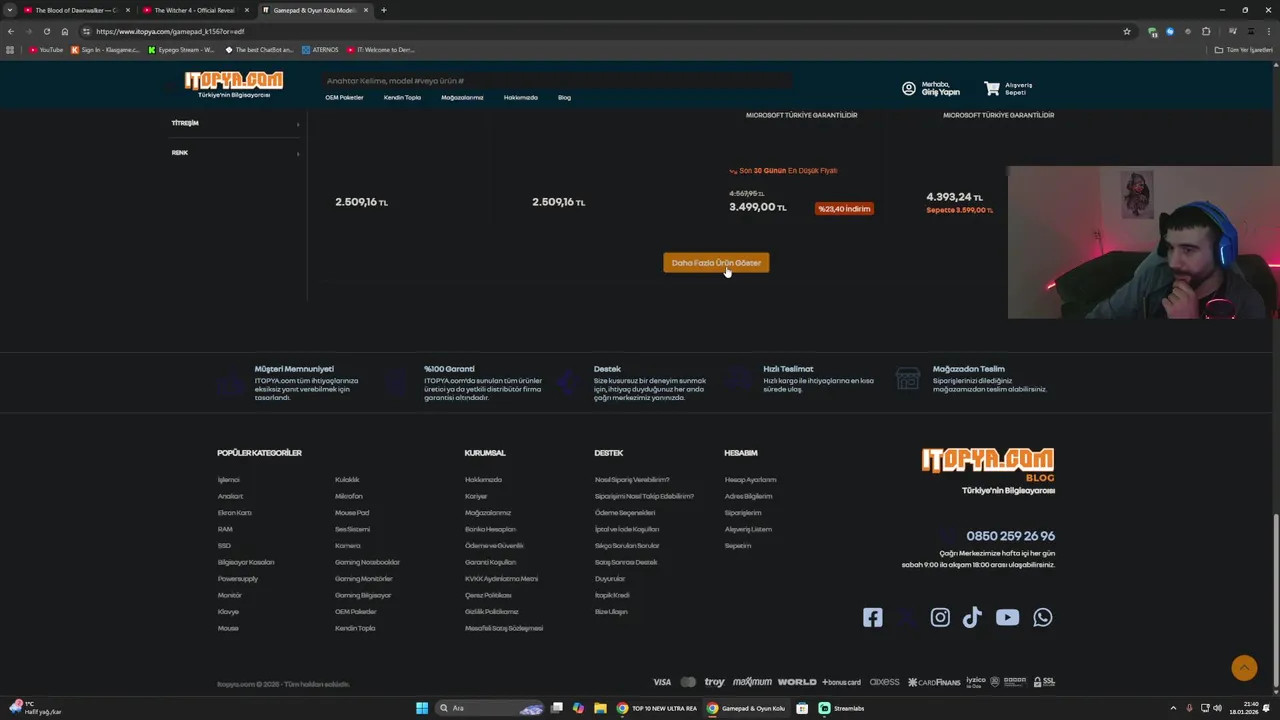The width and height of the screenshot is (1280, 720).
Task: Open Hakkımızda header menu item
Action: (521, 98)
